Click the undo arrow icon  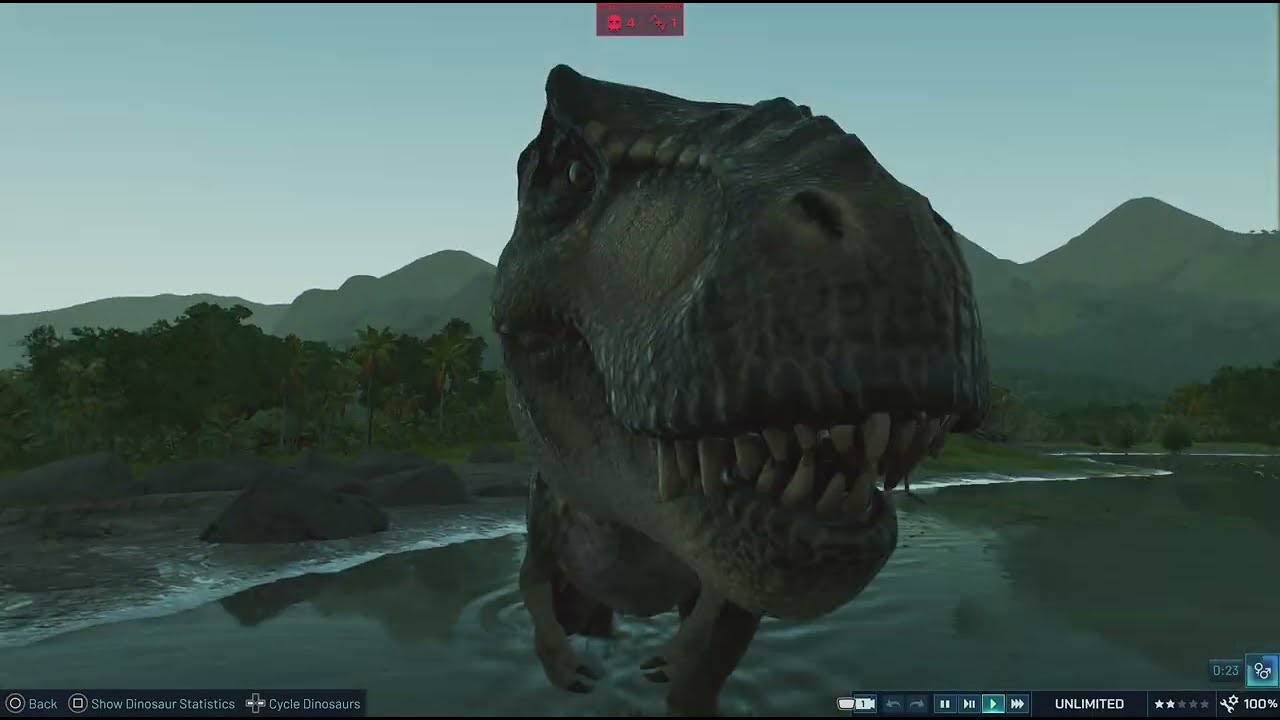(893, 704)
